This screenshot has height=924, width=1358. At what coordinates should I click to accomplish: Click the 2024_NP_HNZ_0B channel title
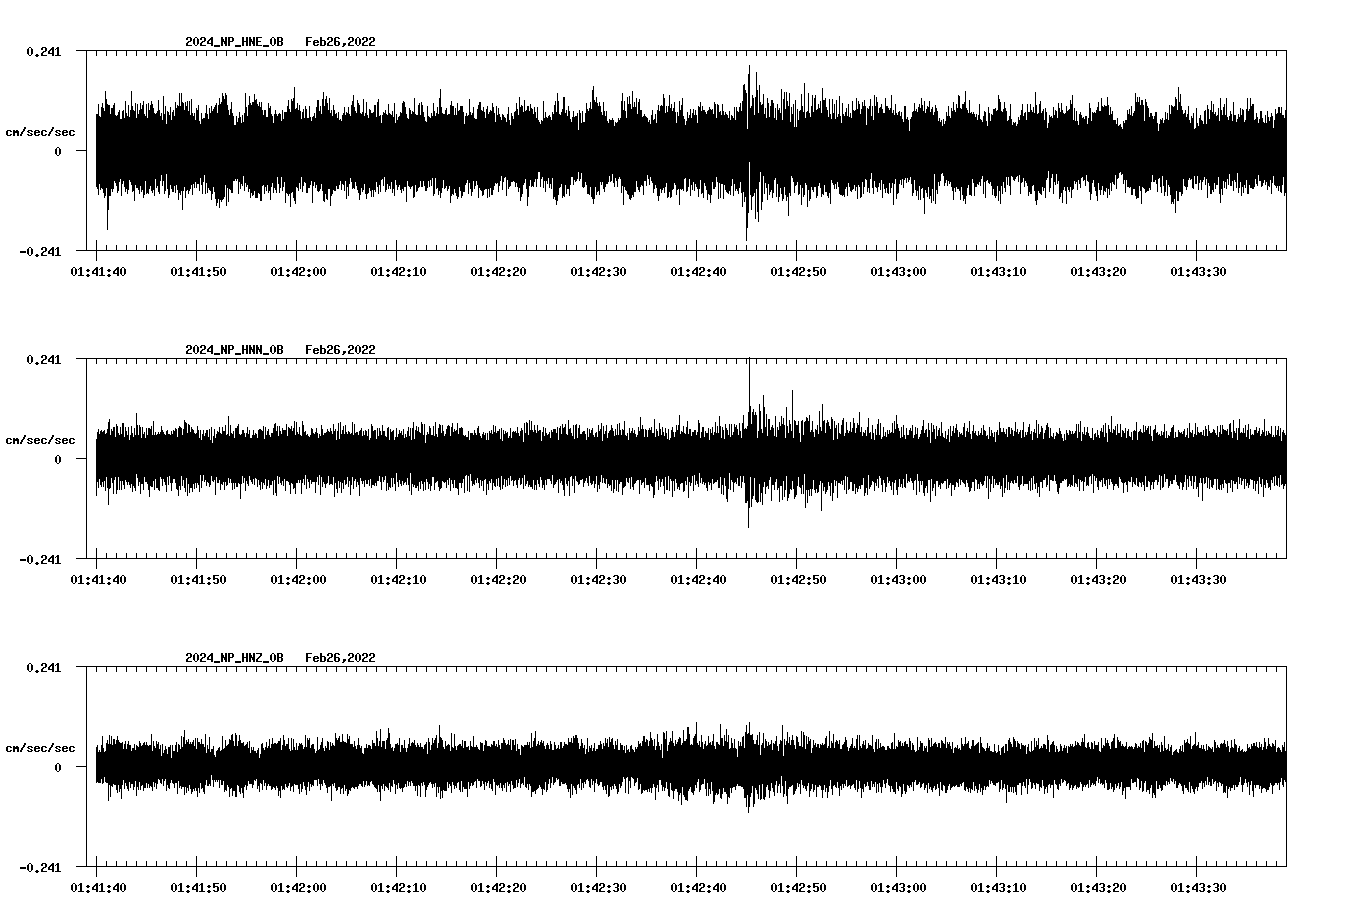234,658
